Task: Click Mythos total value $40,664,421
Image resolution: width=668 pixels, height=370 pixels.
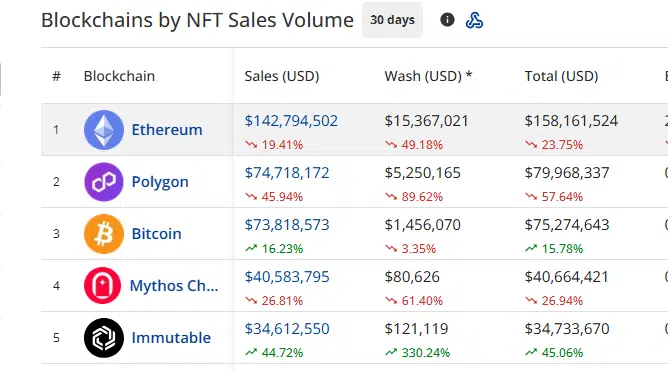Action: tap(567, 277)
